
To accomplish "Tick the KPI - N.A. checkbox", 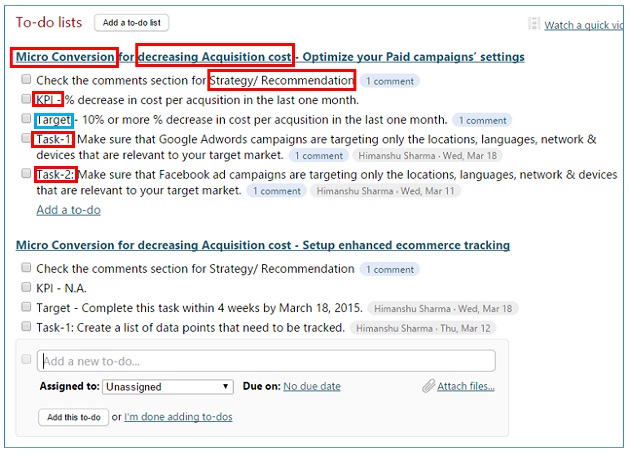I will [26, 287].
